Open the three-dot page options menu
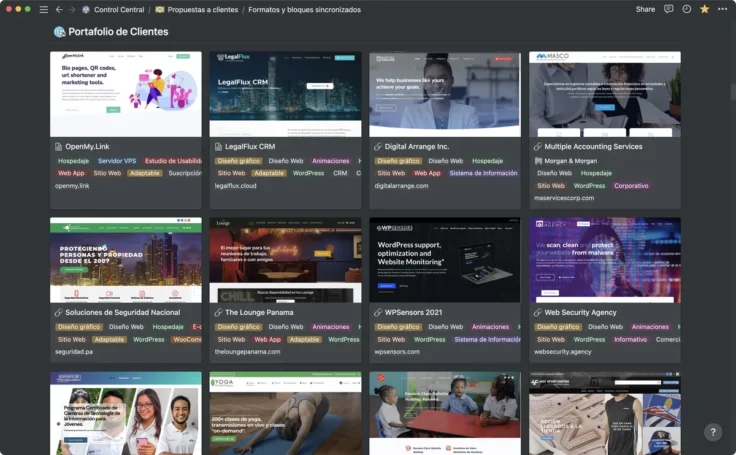Screen dimensions: 736x455 click(x=722, y=9)
